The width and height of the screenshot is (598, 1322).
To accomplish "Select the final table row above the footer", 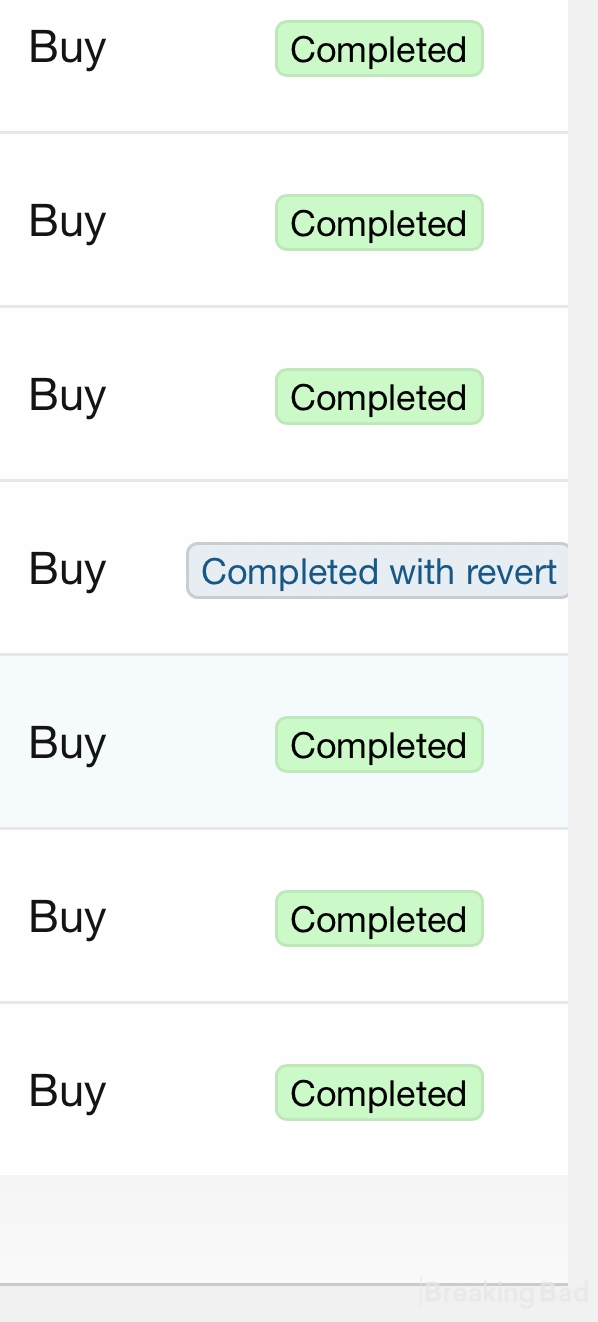I will point(284,1089).
